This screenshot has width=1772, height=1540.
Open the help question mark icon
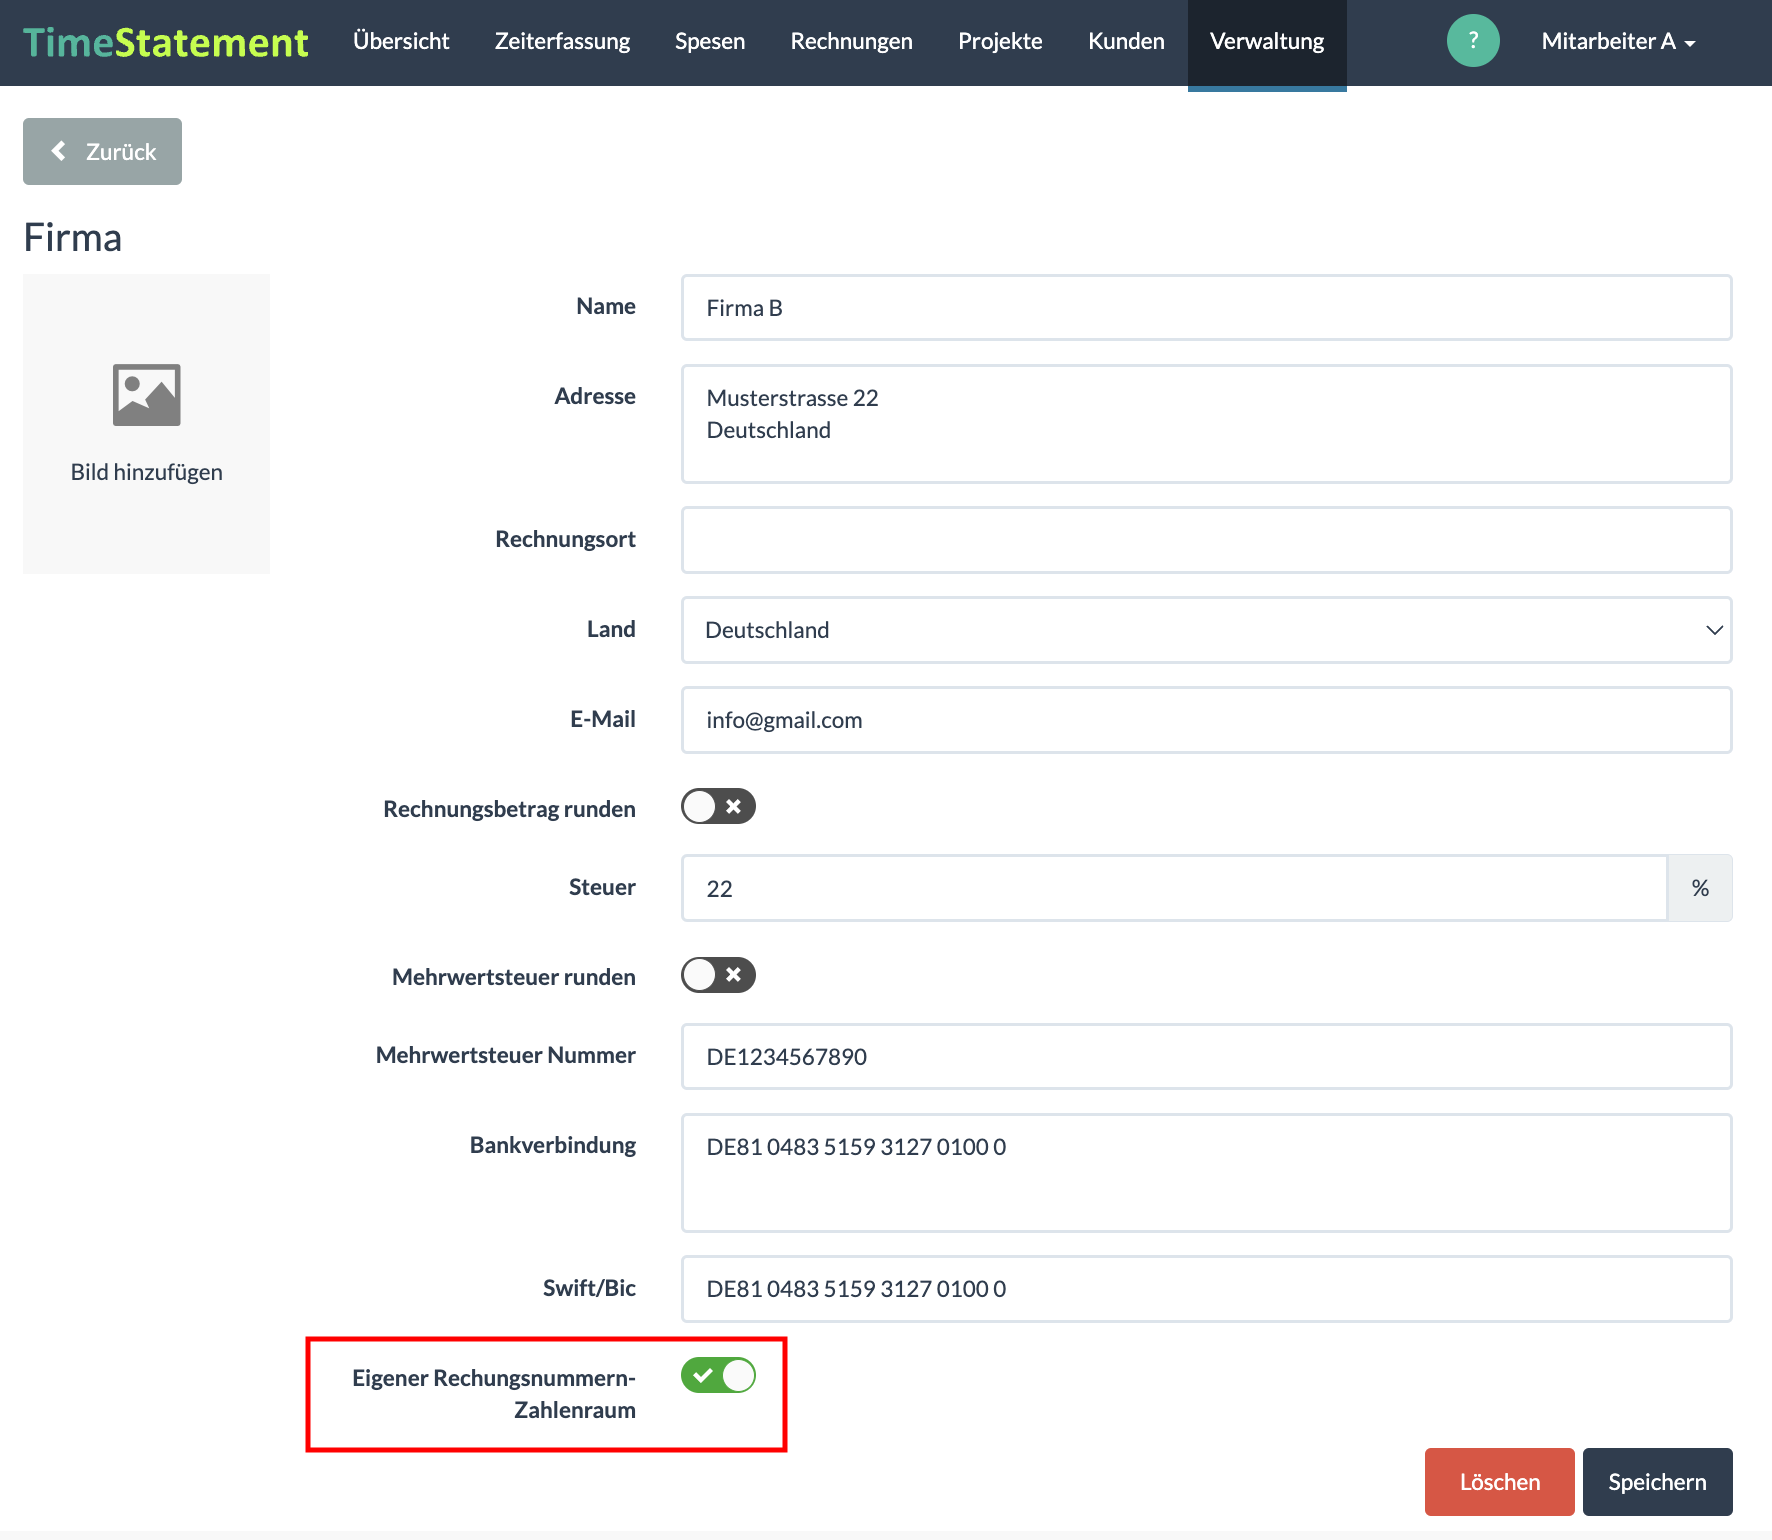(1473, 41)
